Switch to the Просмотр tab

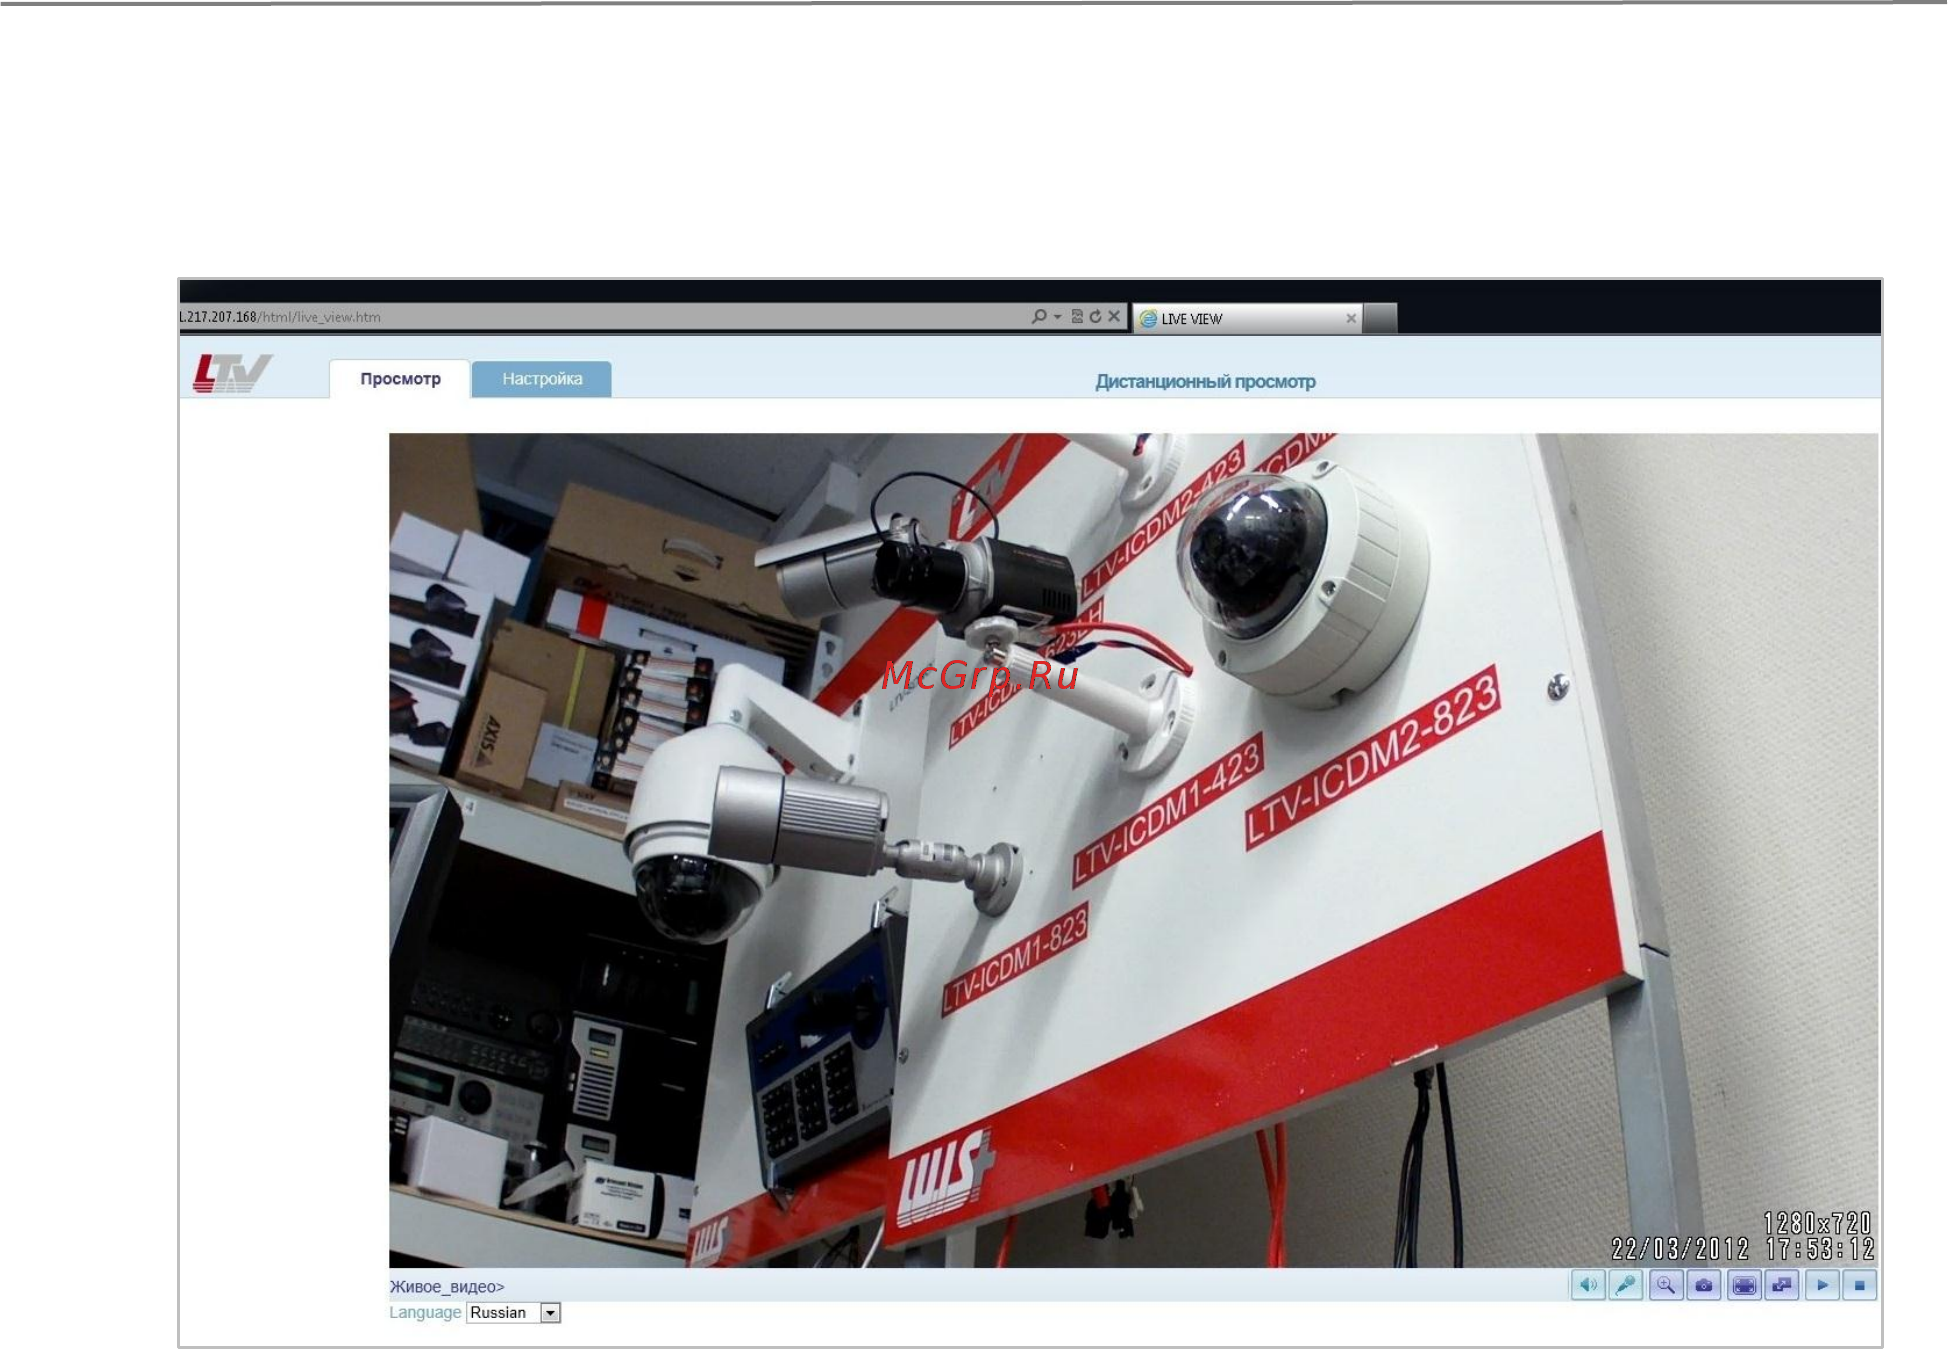pos(400,379)
